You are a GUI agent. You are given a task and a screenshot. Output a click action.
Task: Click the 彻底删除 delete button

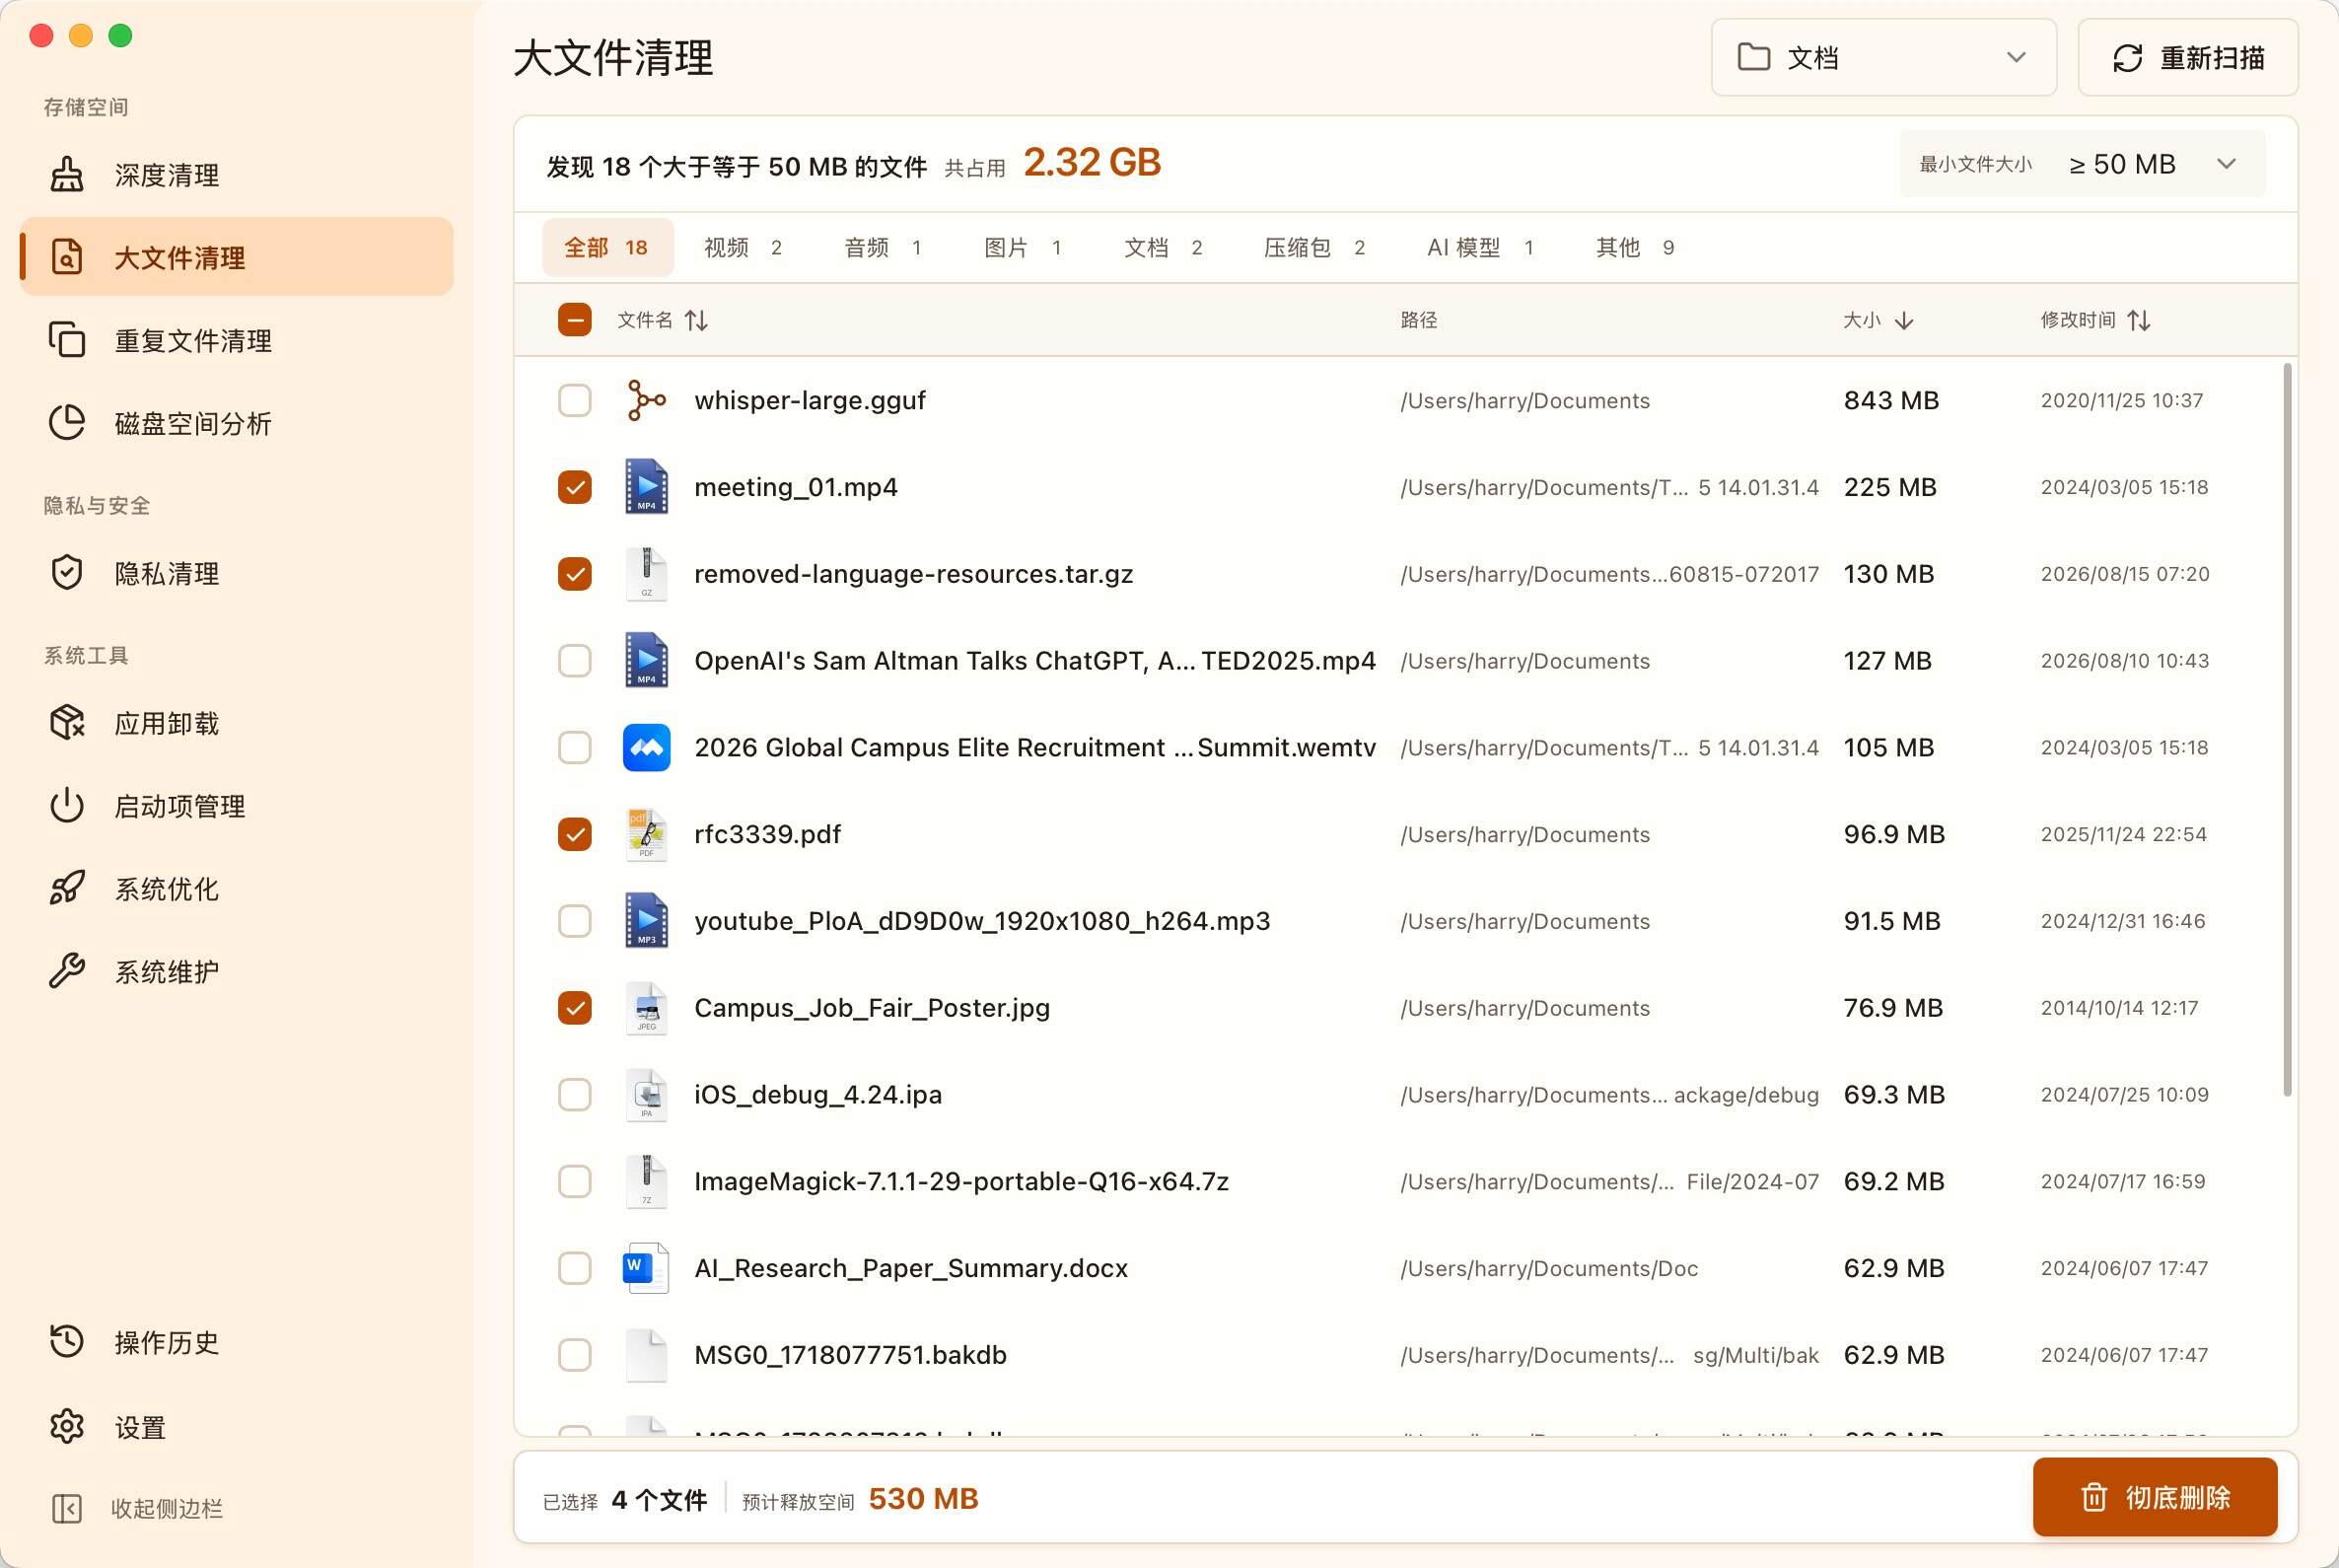pyautogui.click(x=2155, y=1497)
